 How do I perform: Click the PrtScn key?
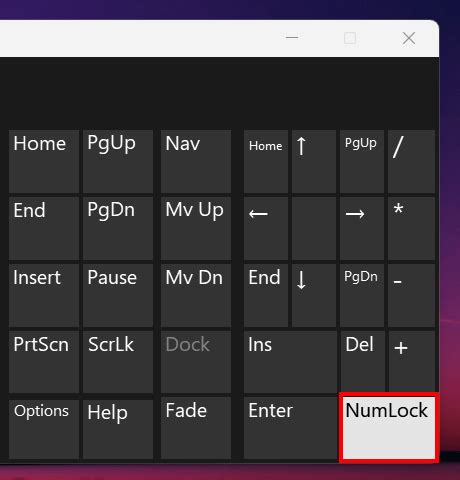tap(44, 362)
